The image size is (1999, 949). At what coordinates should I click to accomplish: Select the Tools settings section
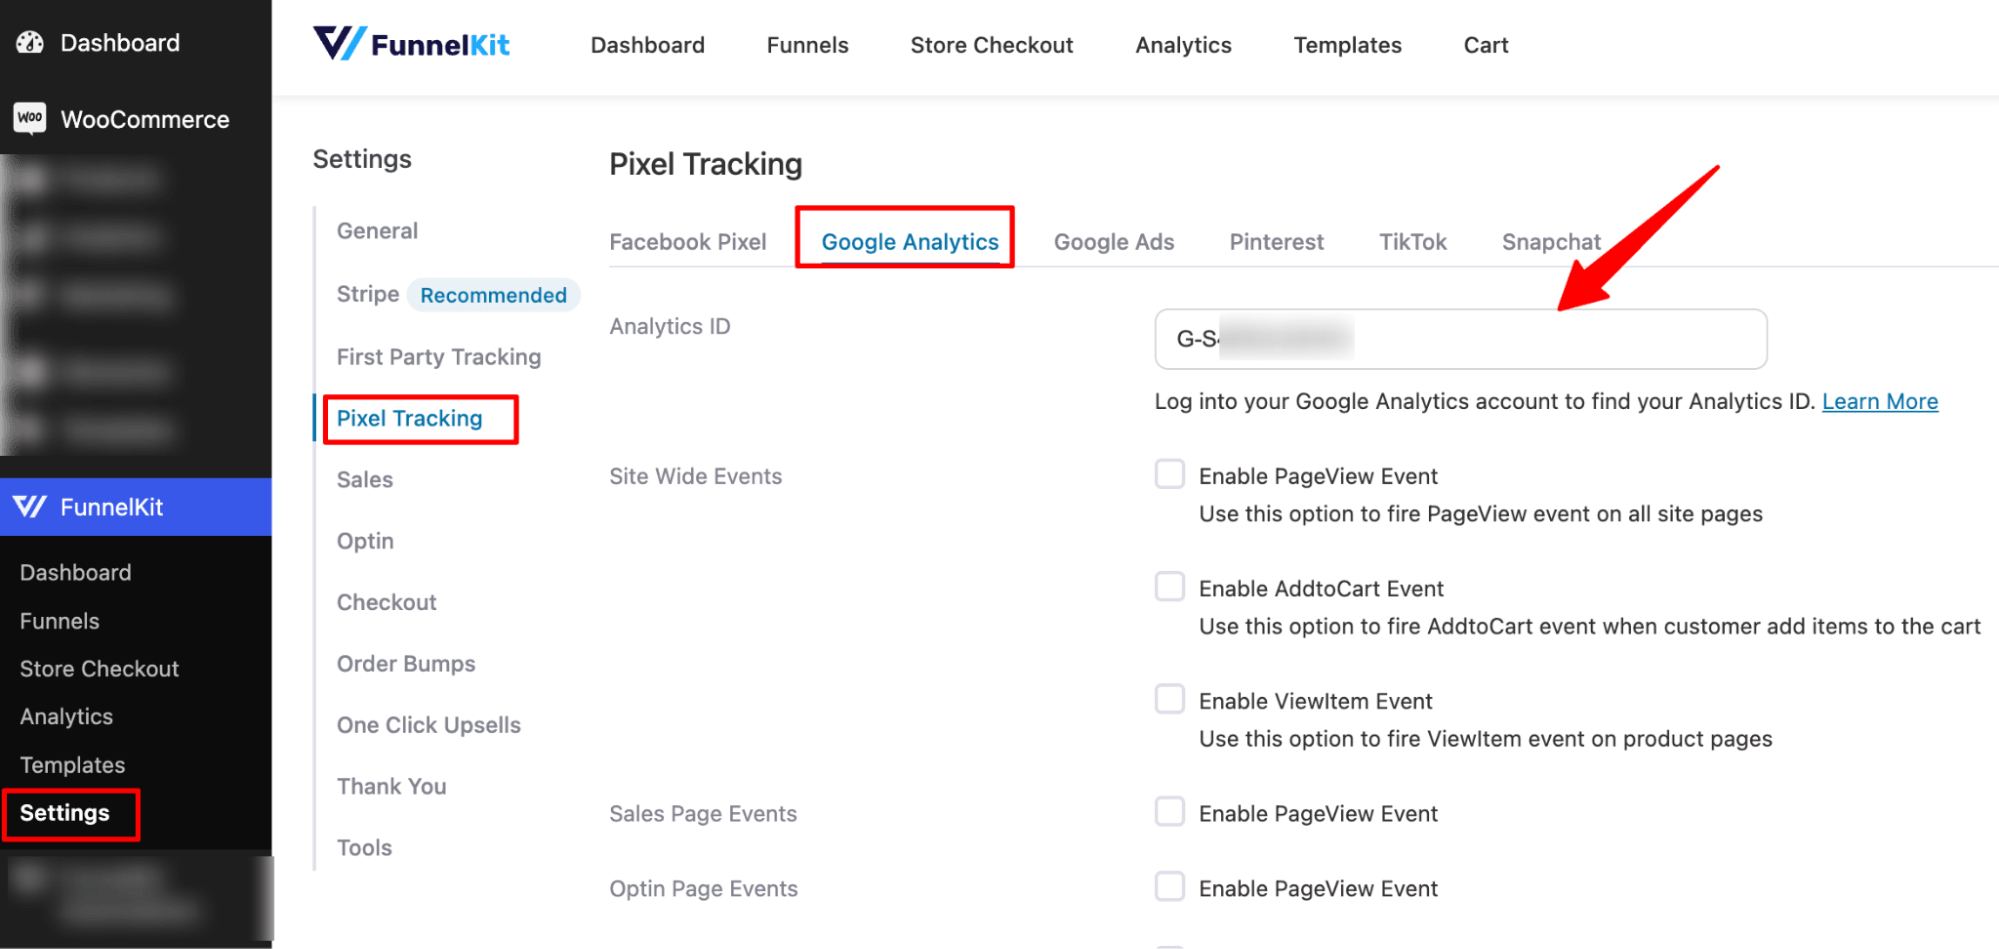coord(364,848)
